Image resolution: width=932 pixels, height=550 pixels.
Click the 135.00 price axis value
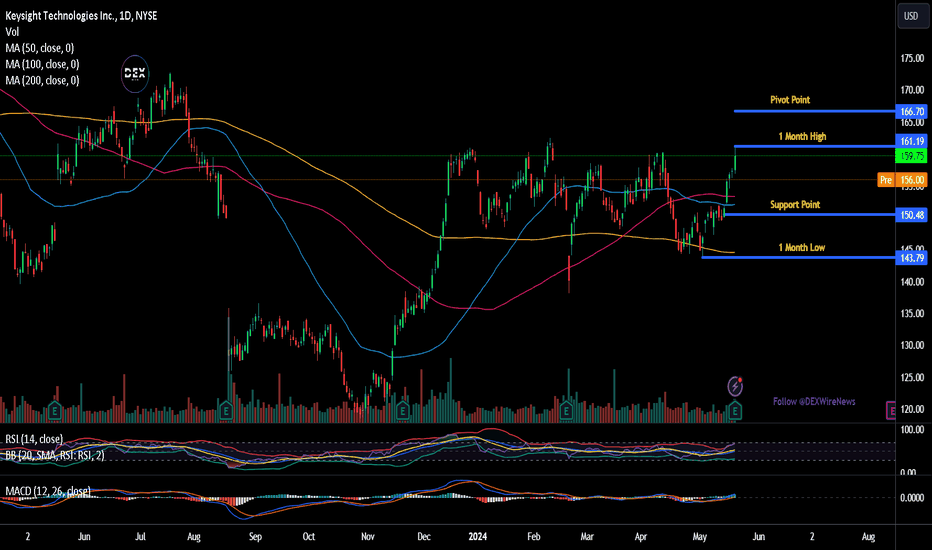point(912,313)
